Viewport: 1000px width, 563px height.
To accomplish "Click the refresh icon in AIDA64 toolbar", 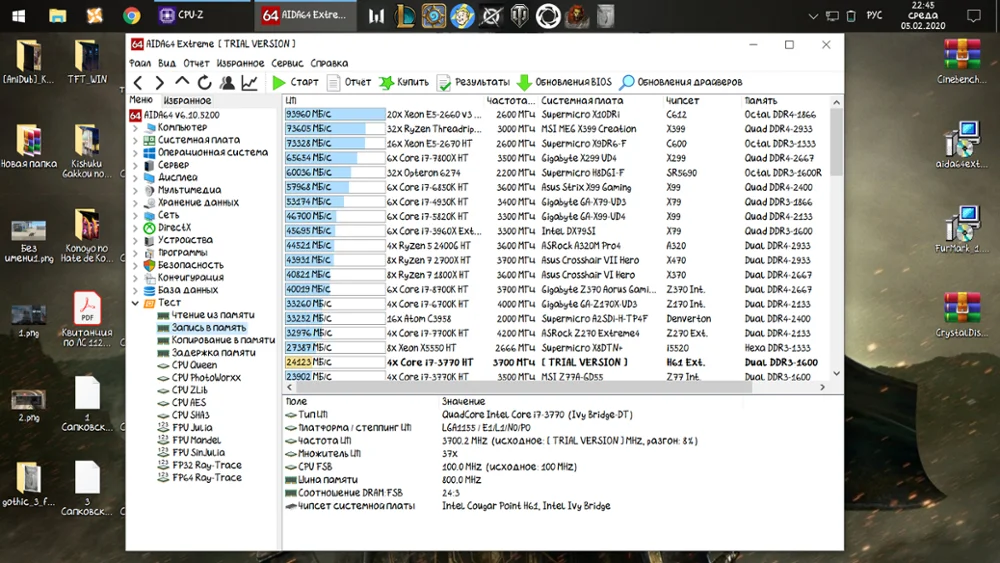I will click(x=204, y=82).
